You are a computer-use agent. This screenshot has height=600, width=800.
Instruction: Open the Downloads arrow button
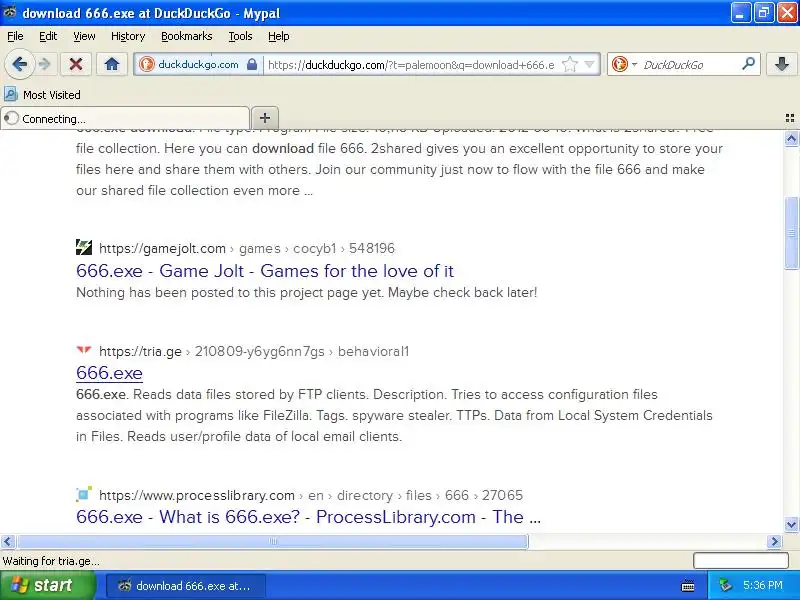tap(781, 64)
